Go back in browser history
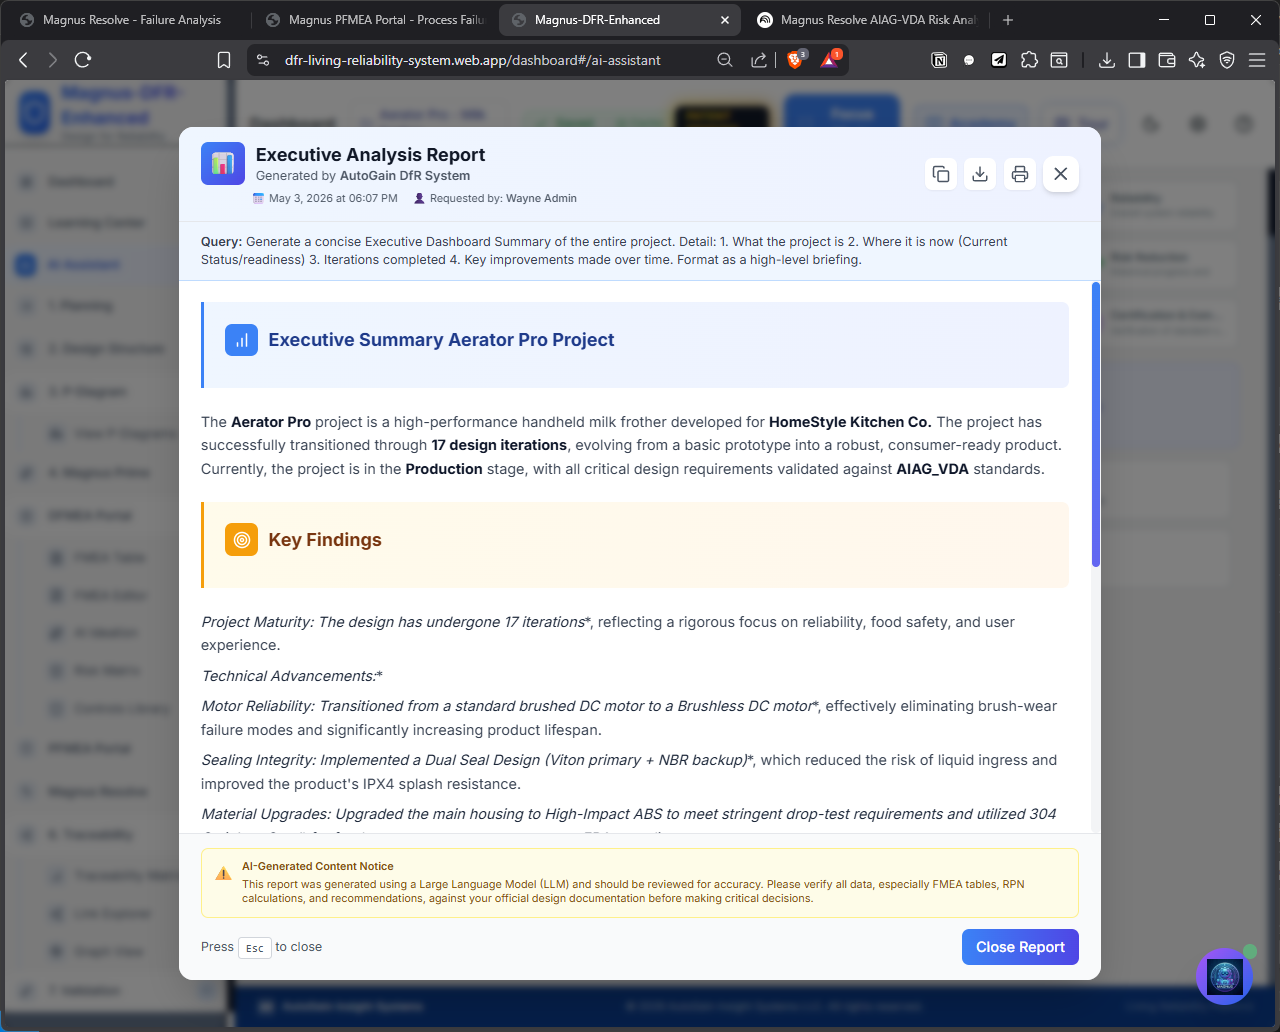The width and height of the screenshot is (1280, 1032). pos(24,60)
